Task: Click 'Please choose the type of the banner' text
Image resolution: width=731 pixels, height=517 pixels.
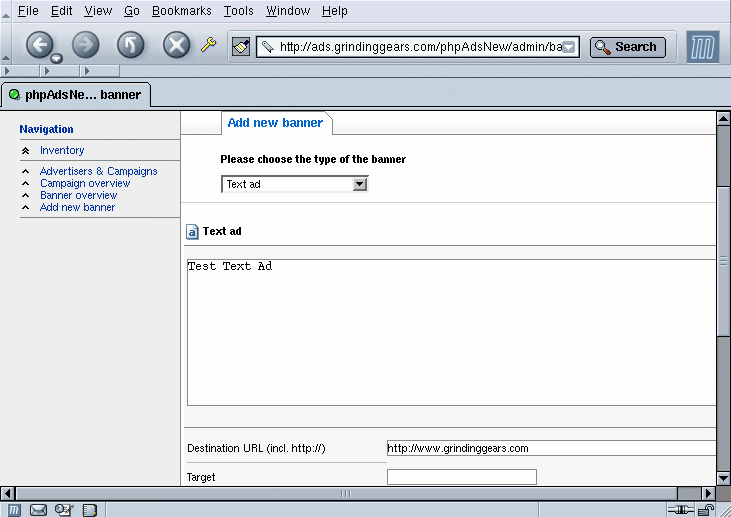Action: pos(313,159)
